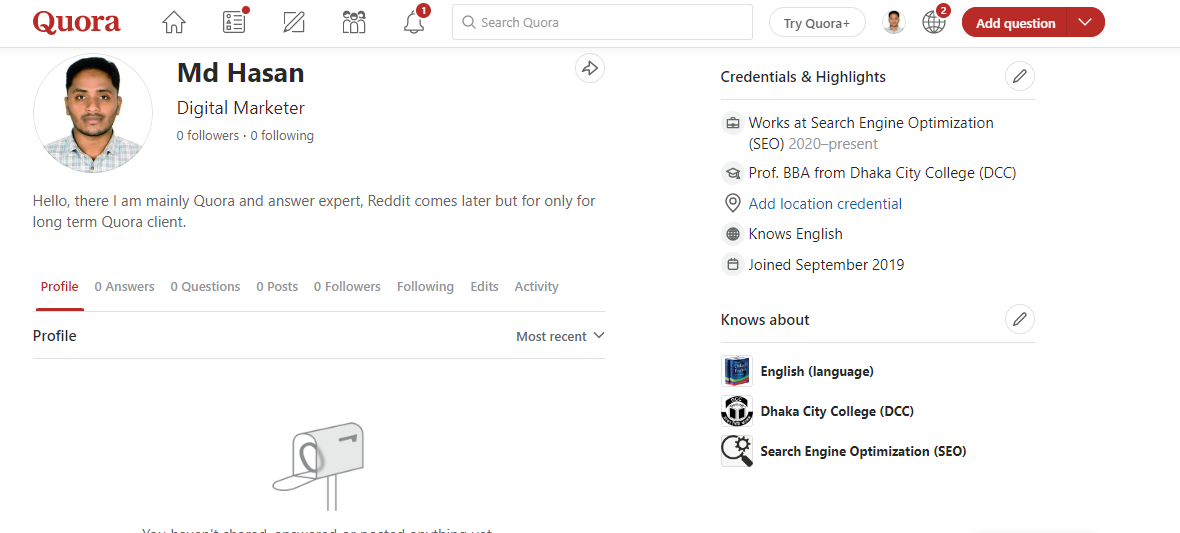Open the Following list icon in navbar

pos(234,23)
